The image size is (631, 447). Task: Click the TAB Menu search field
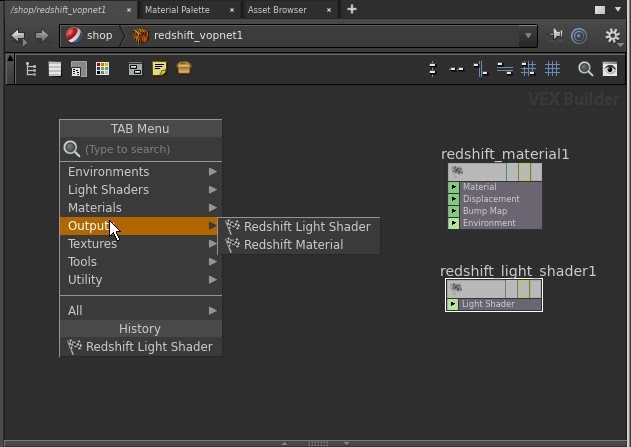(140, 149)
